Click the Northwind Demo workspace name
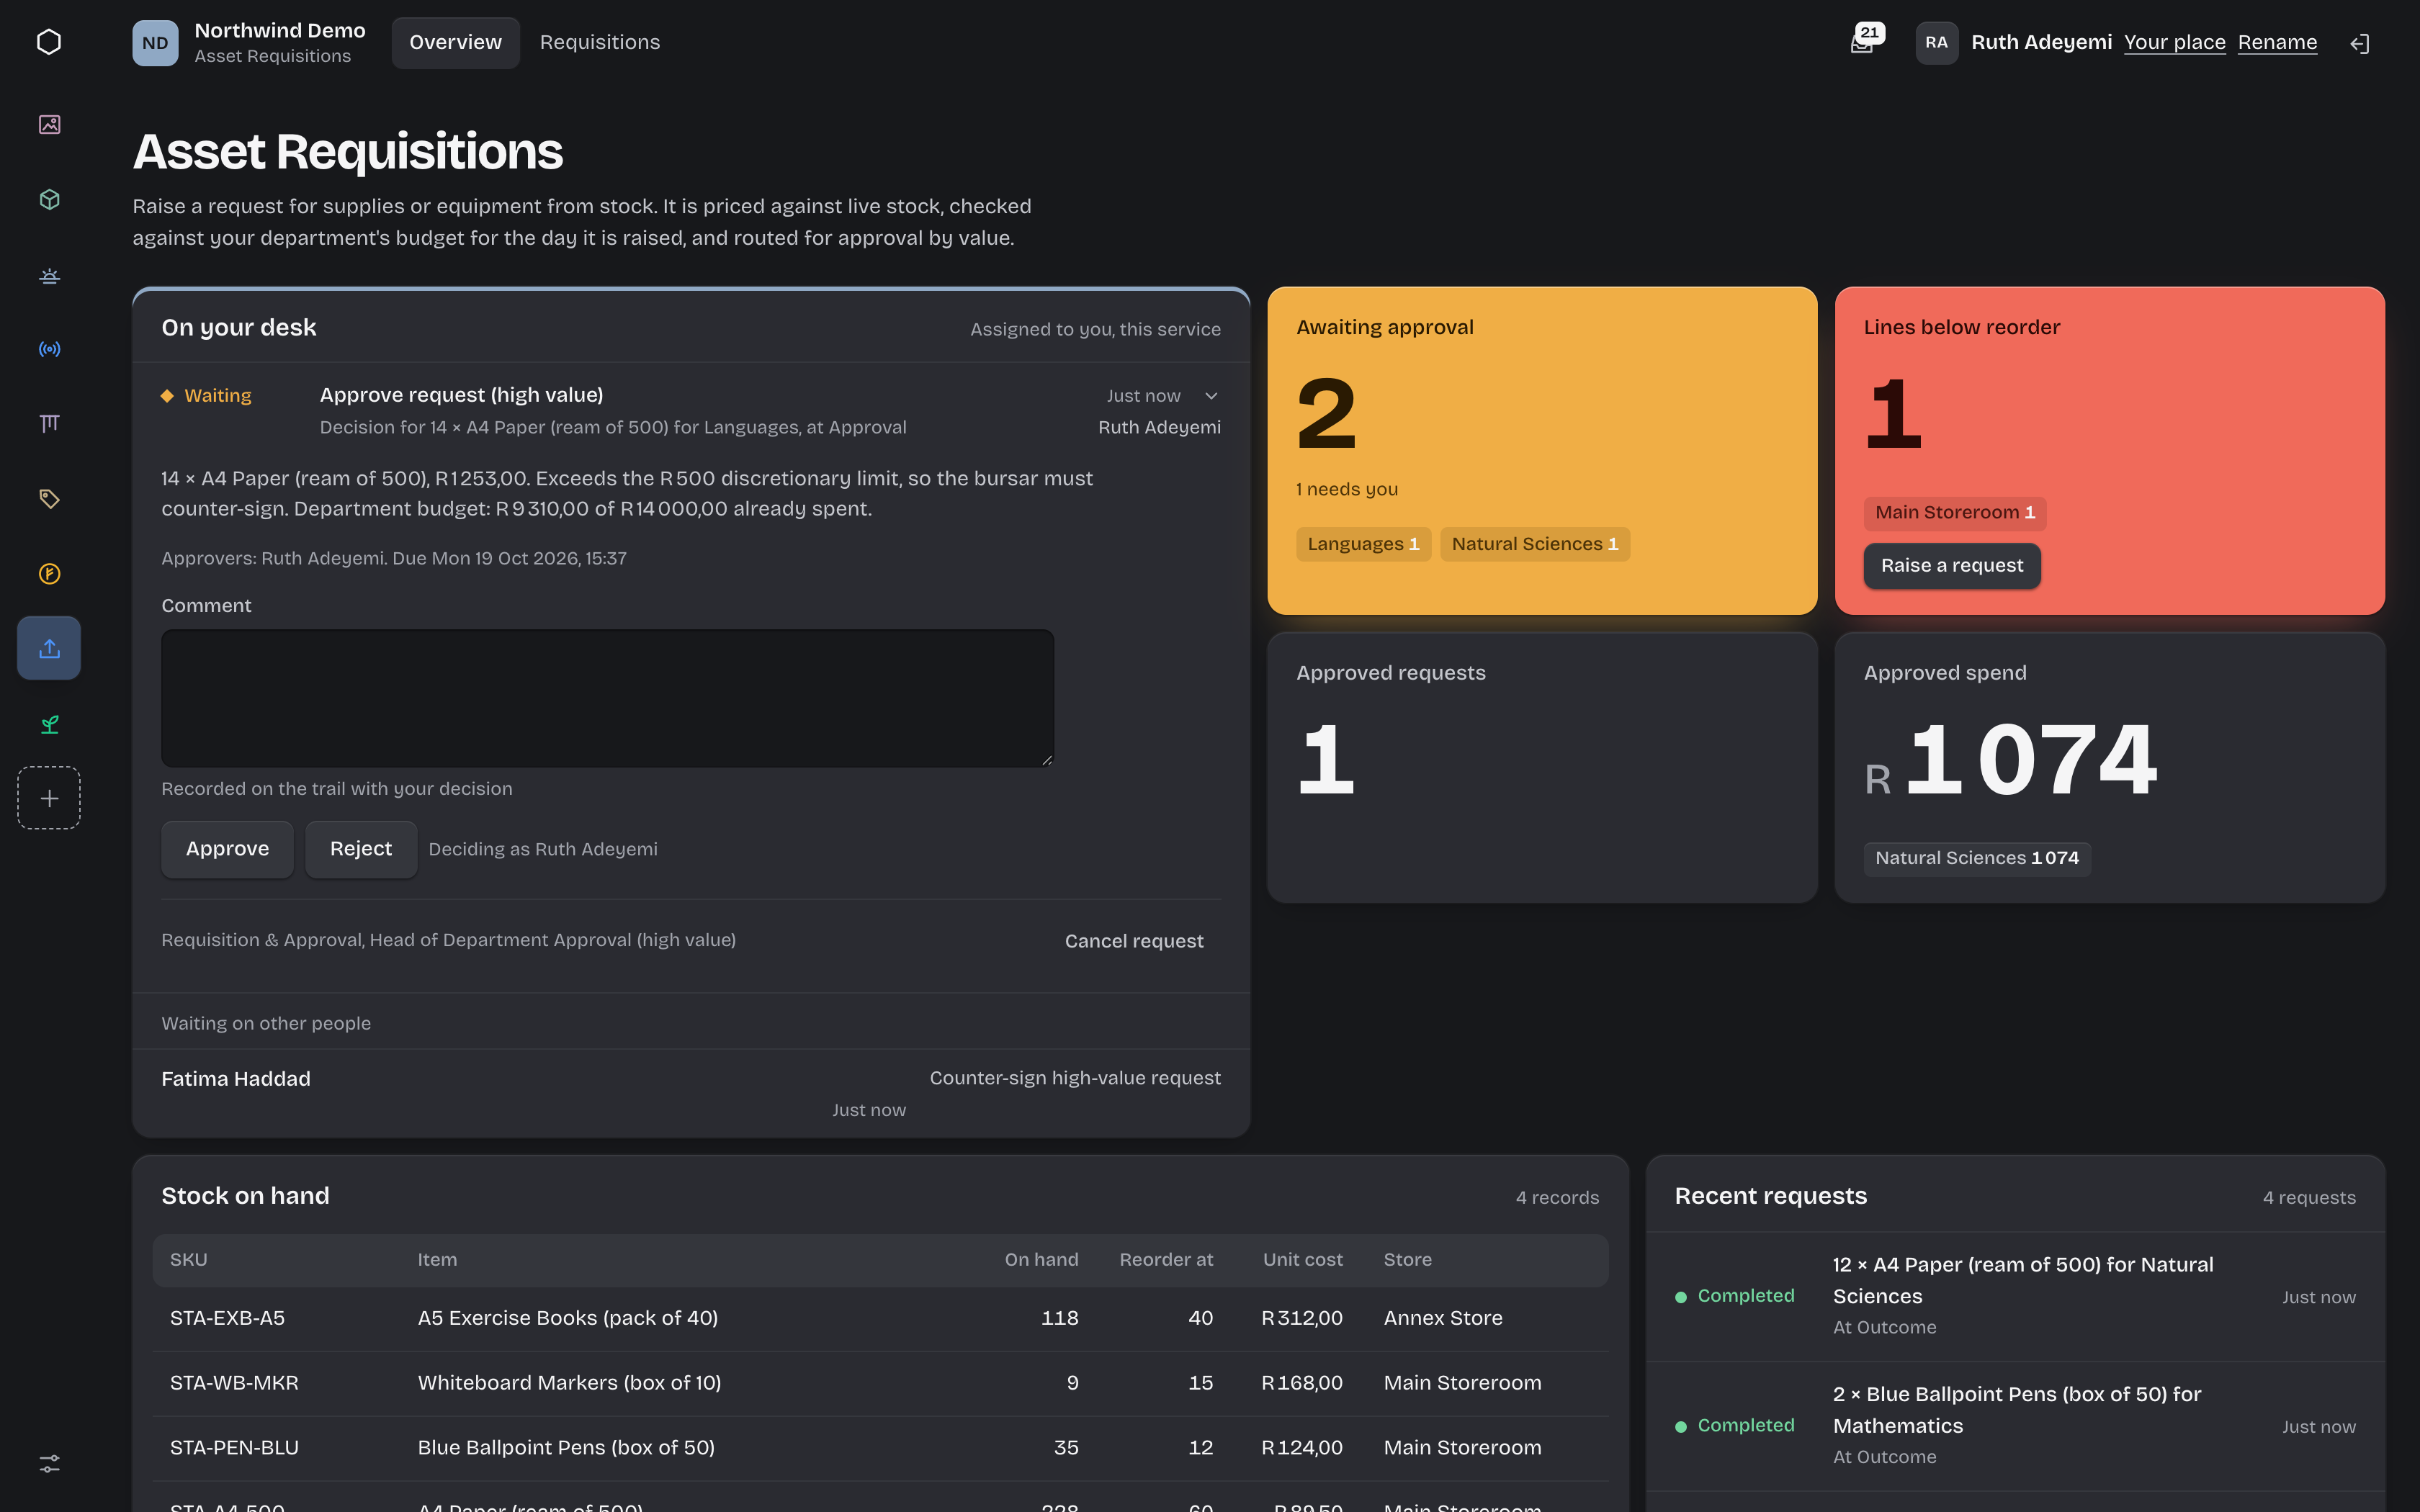 point(280,31)
